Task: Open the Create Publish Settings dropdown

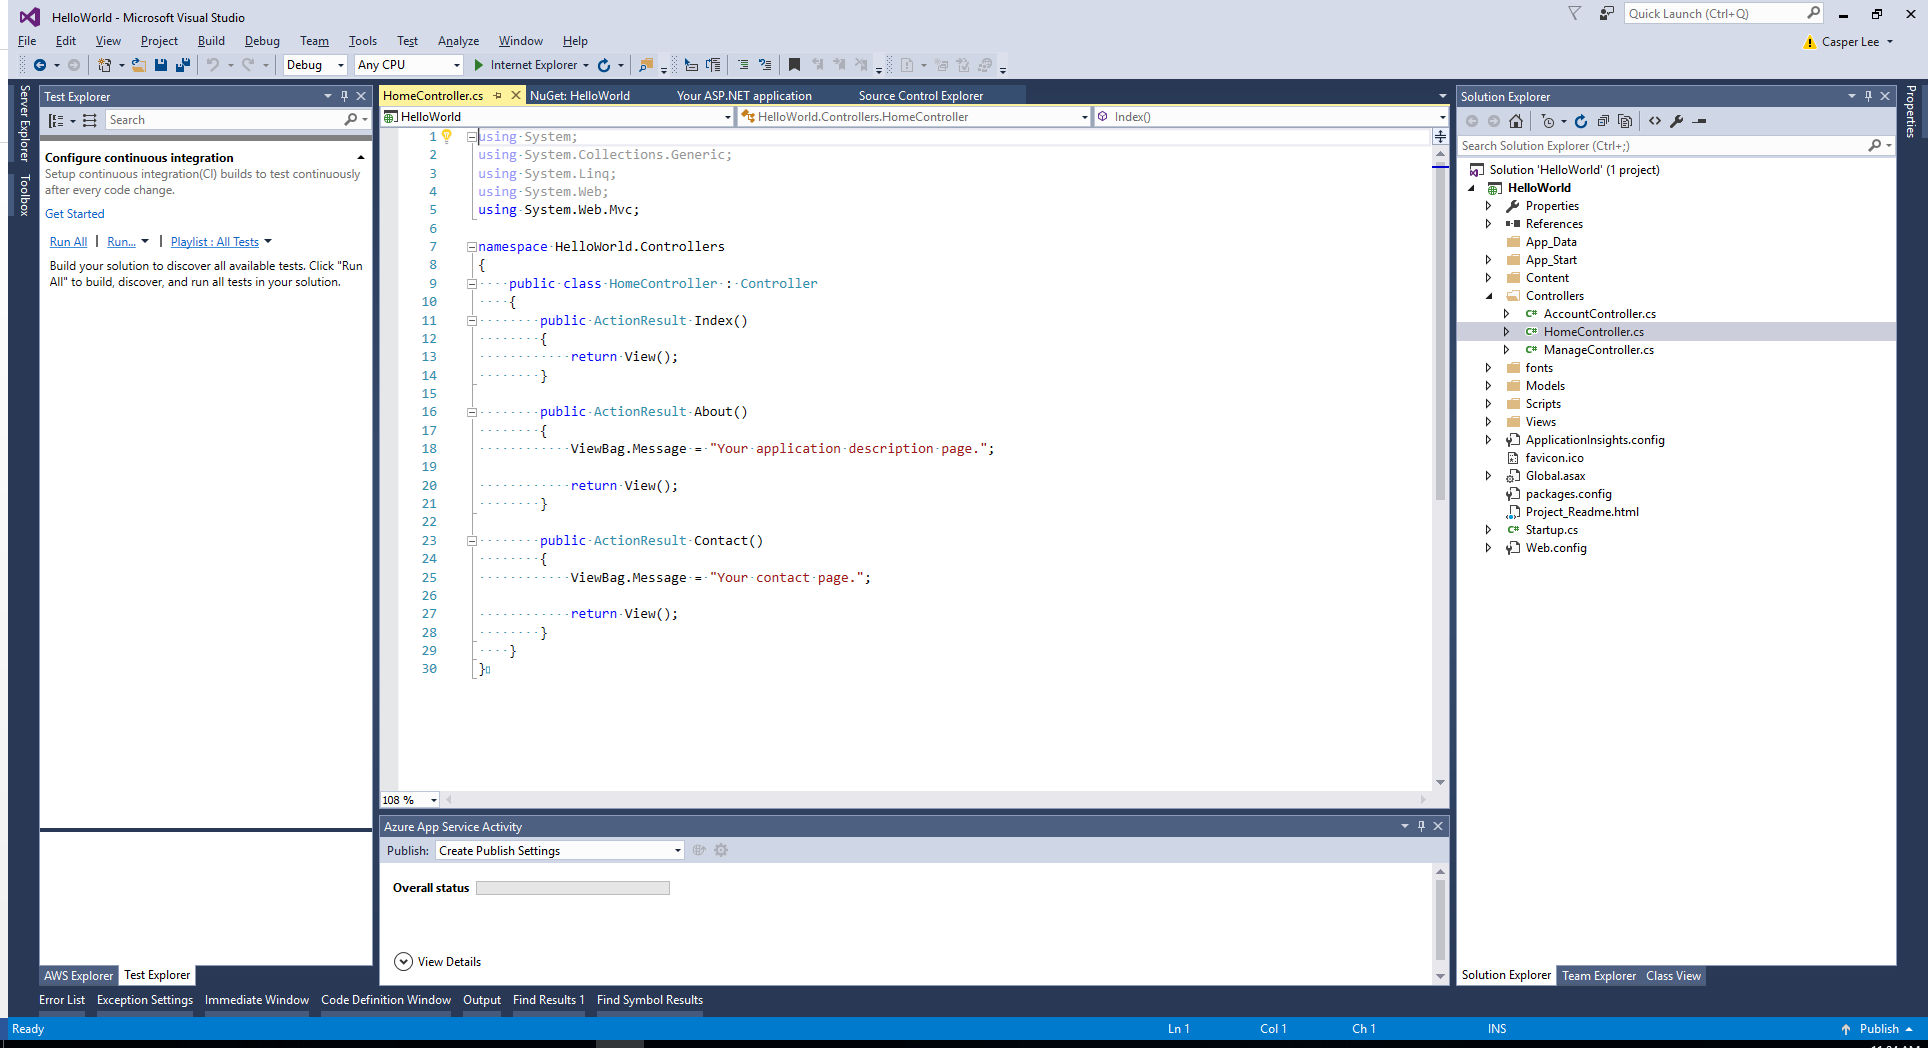Action: click(x=677, y=851)
